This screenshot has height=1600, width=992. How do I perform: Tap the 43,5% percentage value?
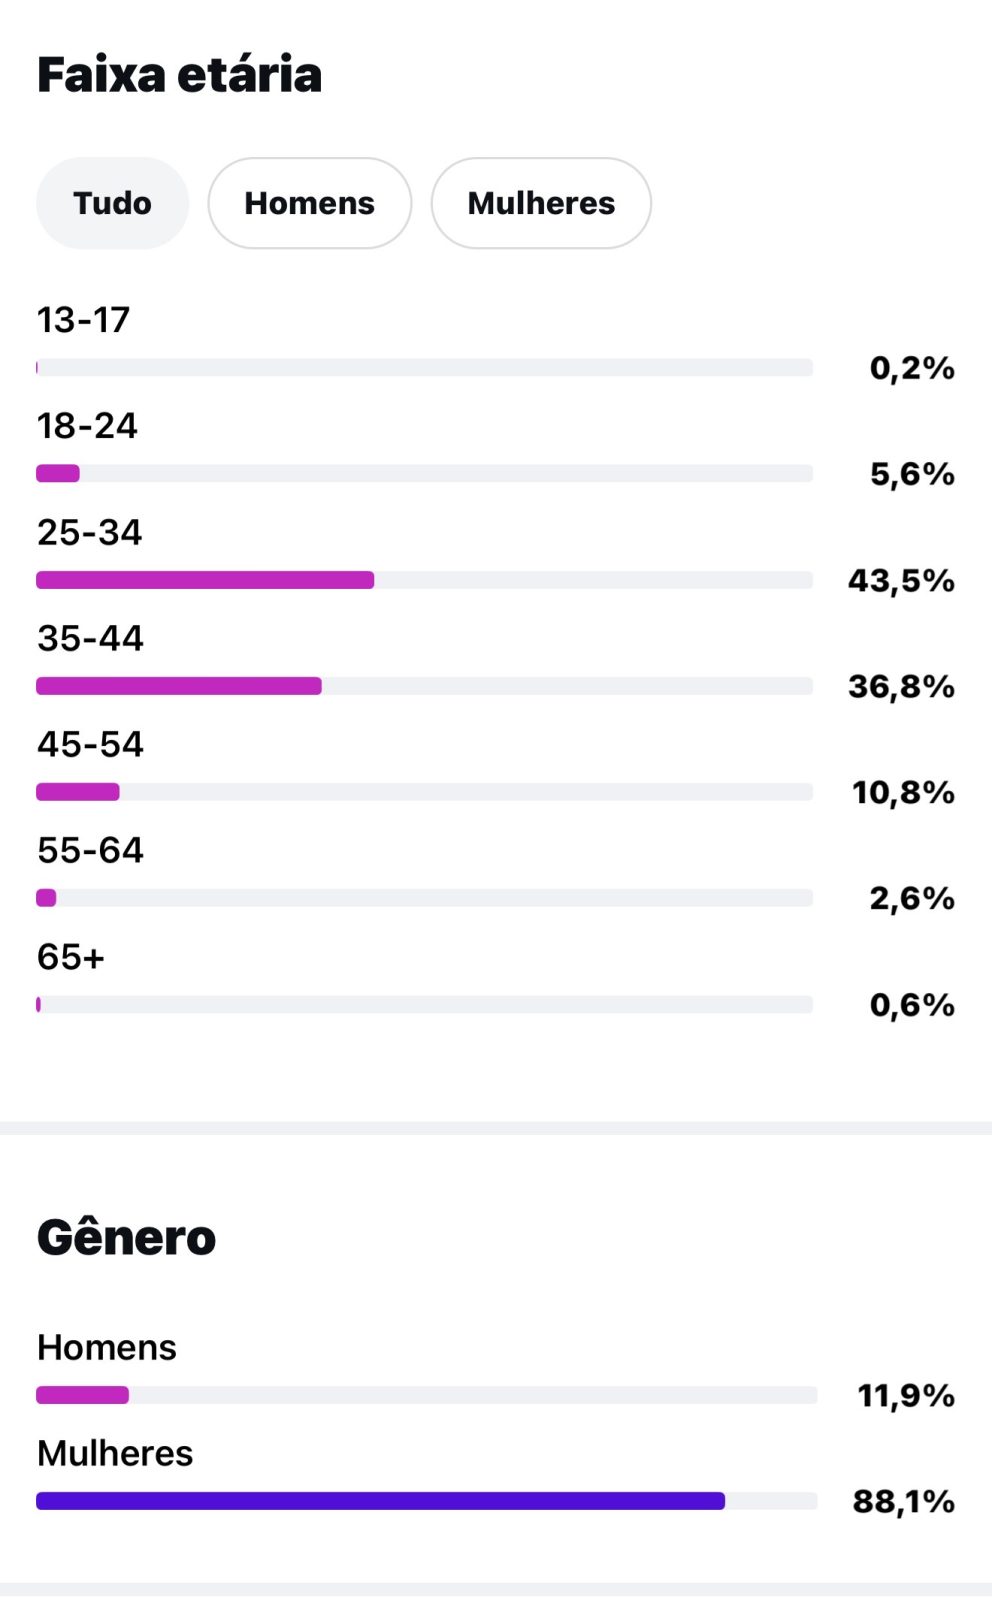tap(901, 580)
